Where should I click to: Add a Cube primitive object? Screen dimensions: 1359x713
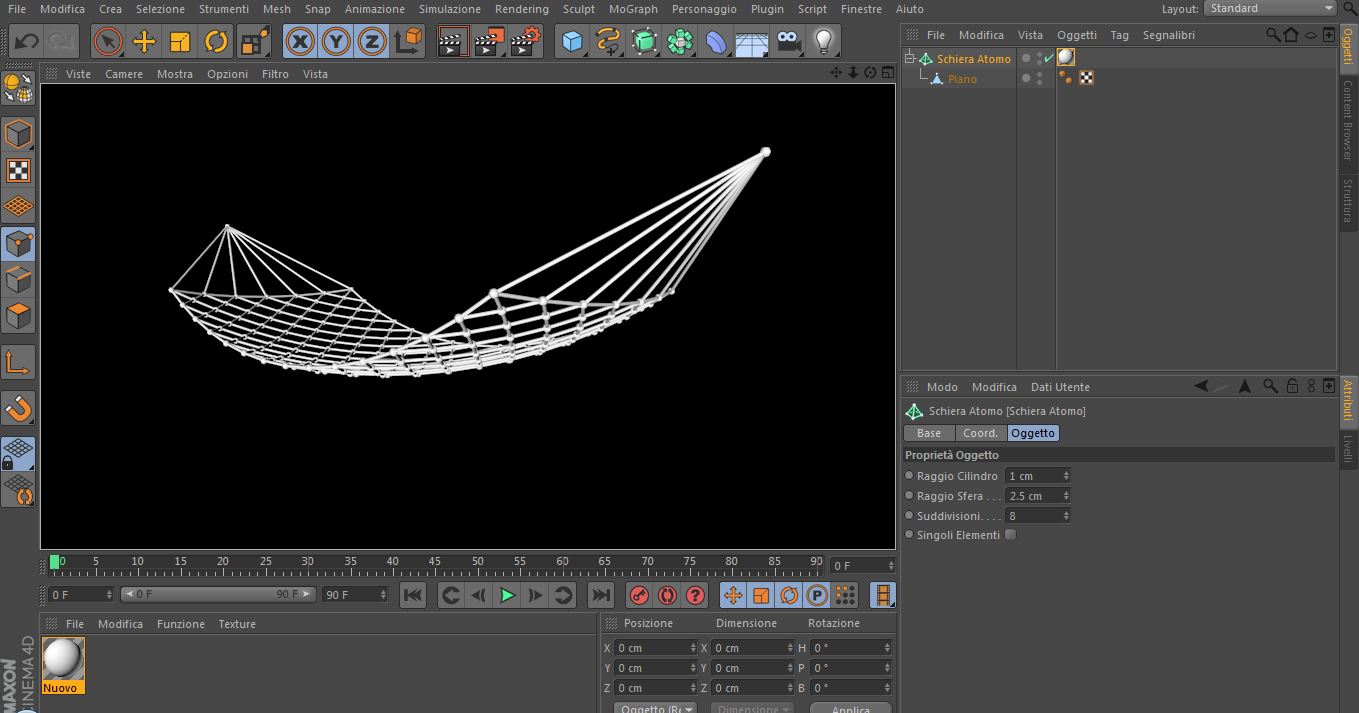point(572,41)
